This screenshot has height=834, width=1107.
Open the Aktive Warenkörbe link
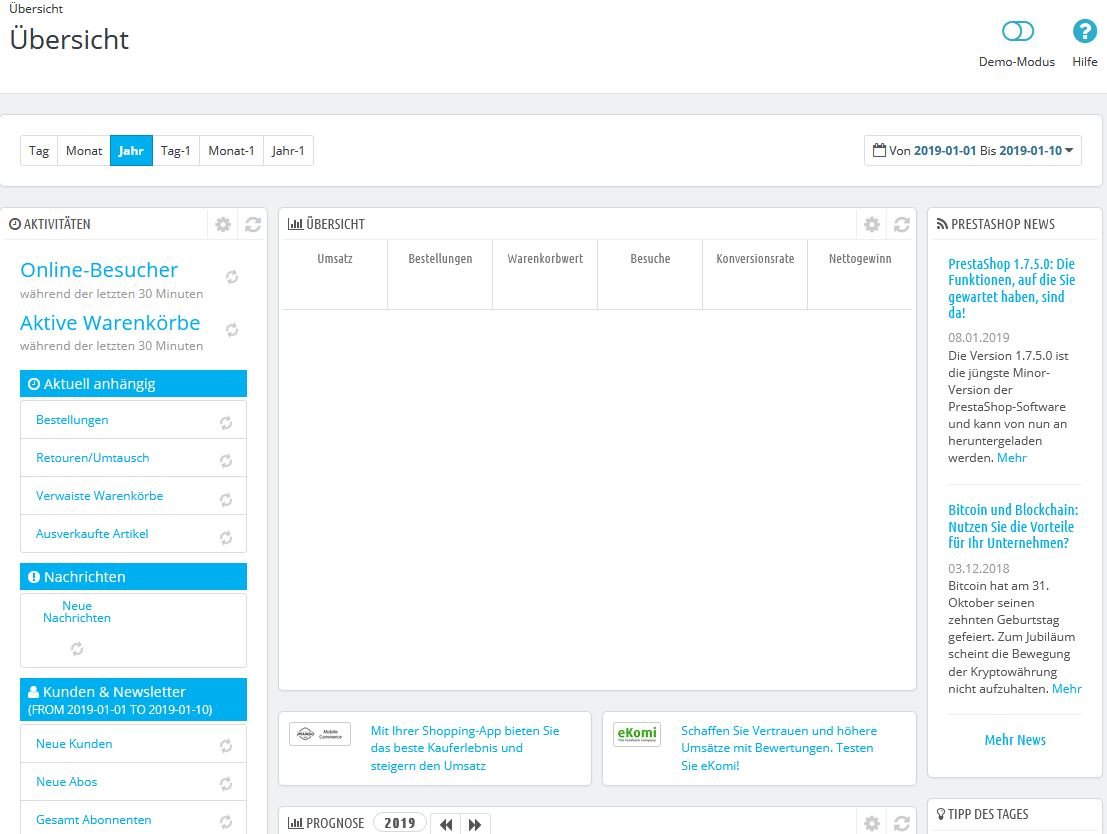110,323
